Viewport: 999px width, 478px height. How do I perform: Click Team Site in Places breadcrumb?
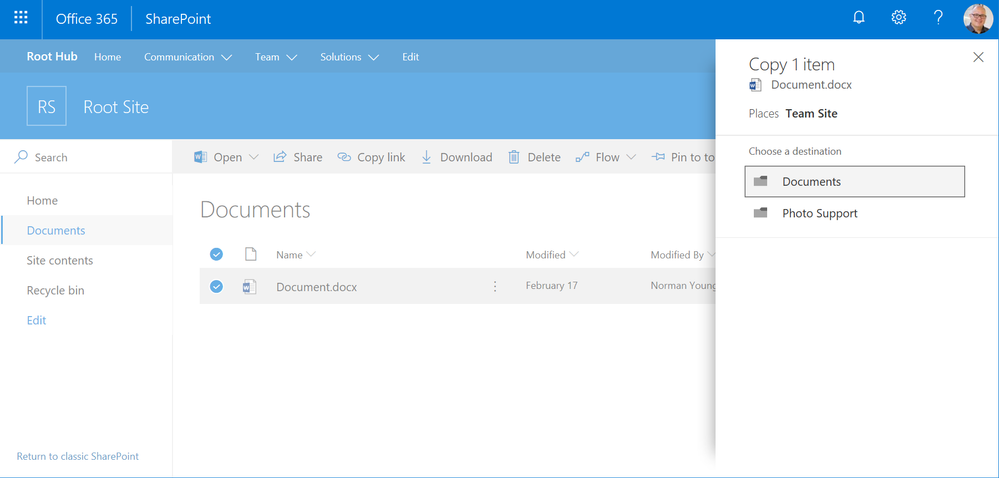(x=812, y=113)
